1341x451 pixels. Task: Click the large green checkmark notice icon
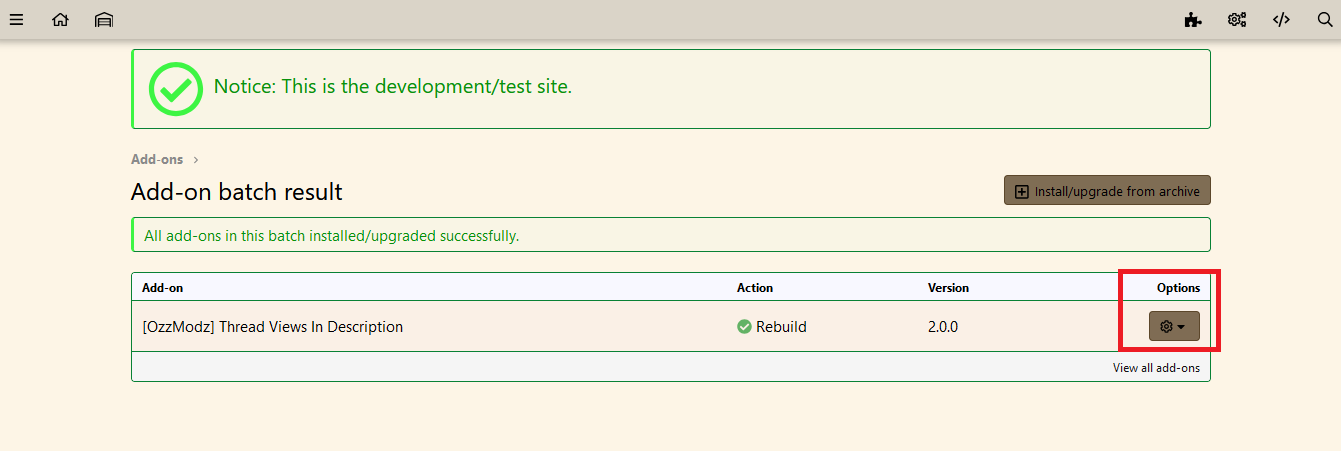click(176, 88)
